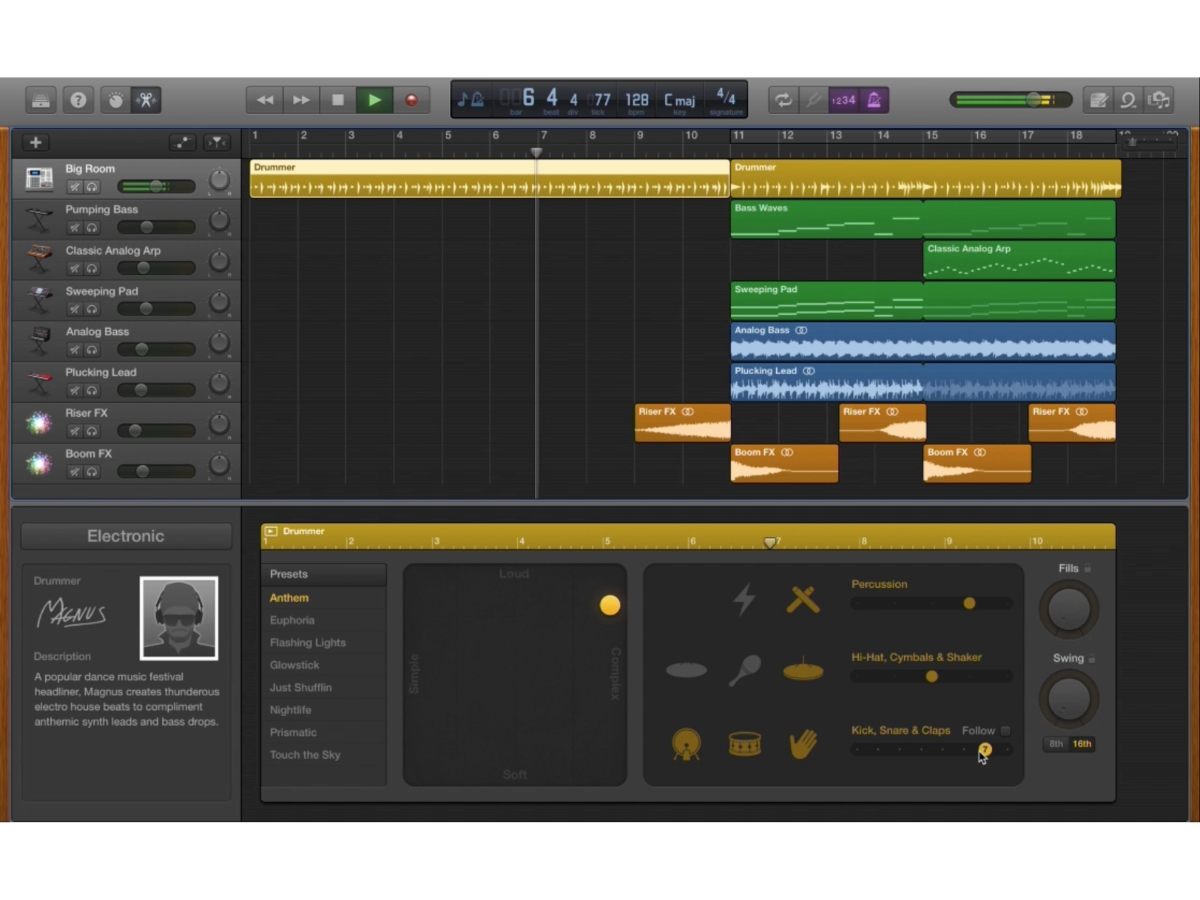Viewport: 1200px width, 900px height.
Task: Select the 16th swing resolution
Action: 1082,744
